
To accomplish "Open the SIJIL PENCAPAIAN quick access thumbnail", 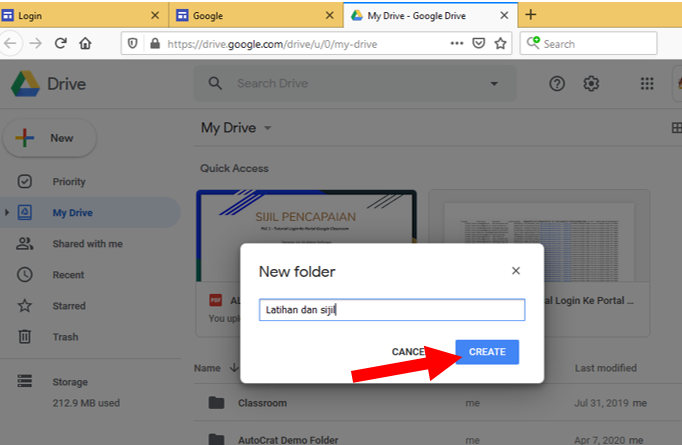I will pos(306,236).
